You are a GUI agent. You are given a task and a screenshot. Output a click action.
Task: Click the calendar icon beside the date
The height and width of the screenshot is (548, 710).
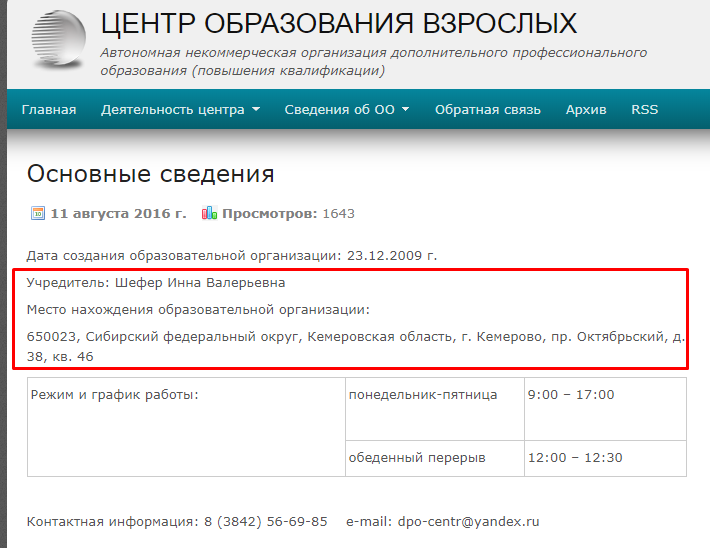pos(37,213)
